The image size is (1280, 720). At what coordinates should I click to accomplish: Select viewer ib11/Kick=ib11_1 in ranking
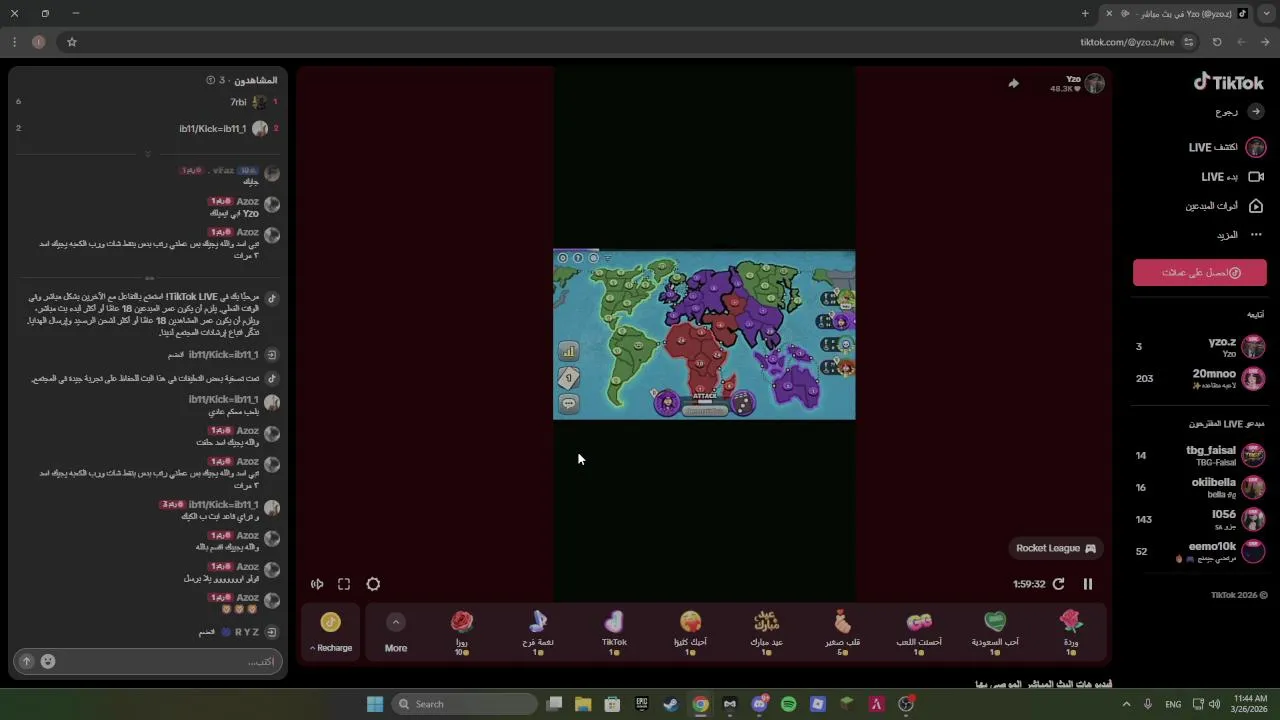[147, 128]
